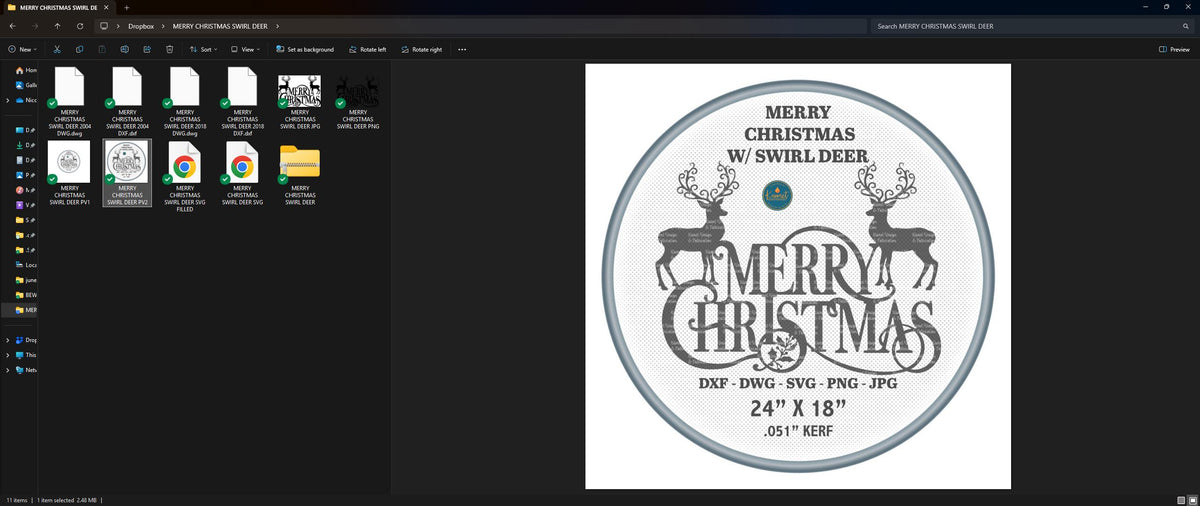
Task: Select SWIRL DEER 2018 DXF.dxf file
Action: pyautogui.click(x=242, y=101)
